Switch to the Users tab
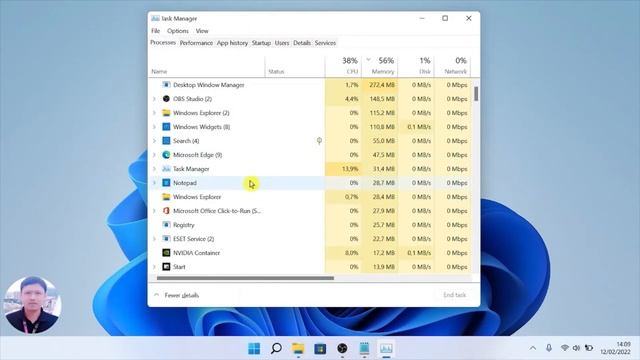Screen dimensions: 640x360 point(282,43)
